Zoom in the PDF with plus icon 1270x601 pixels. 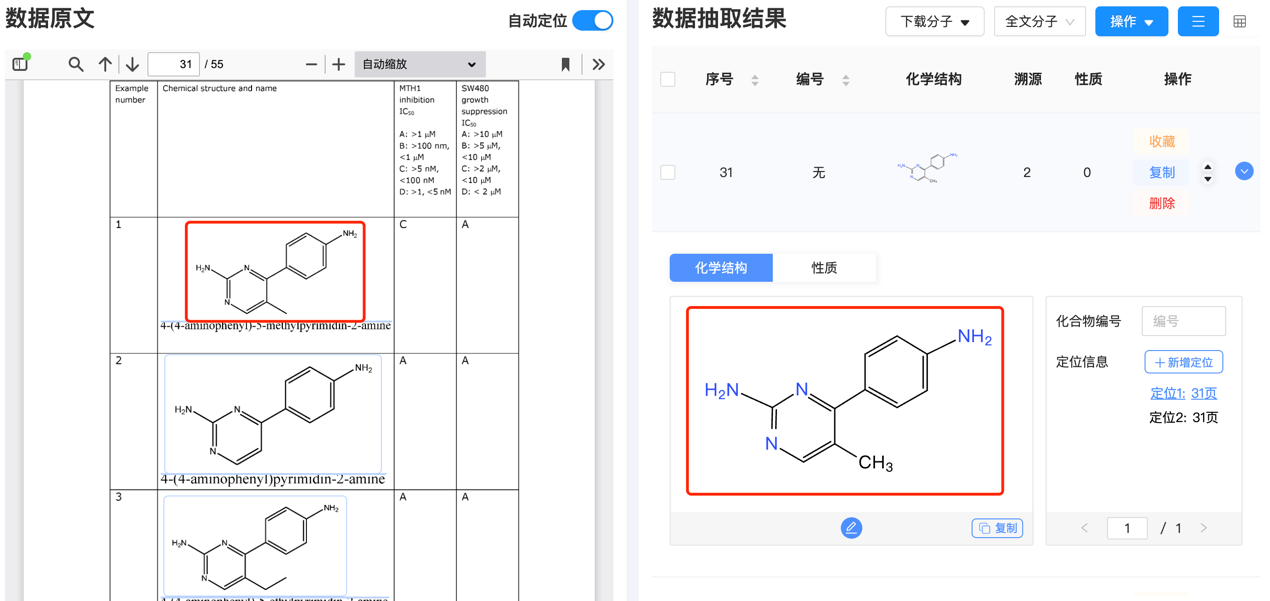(338, 63)
